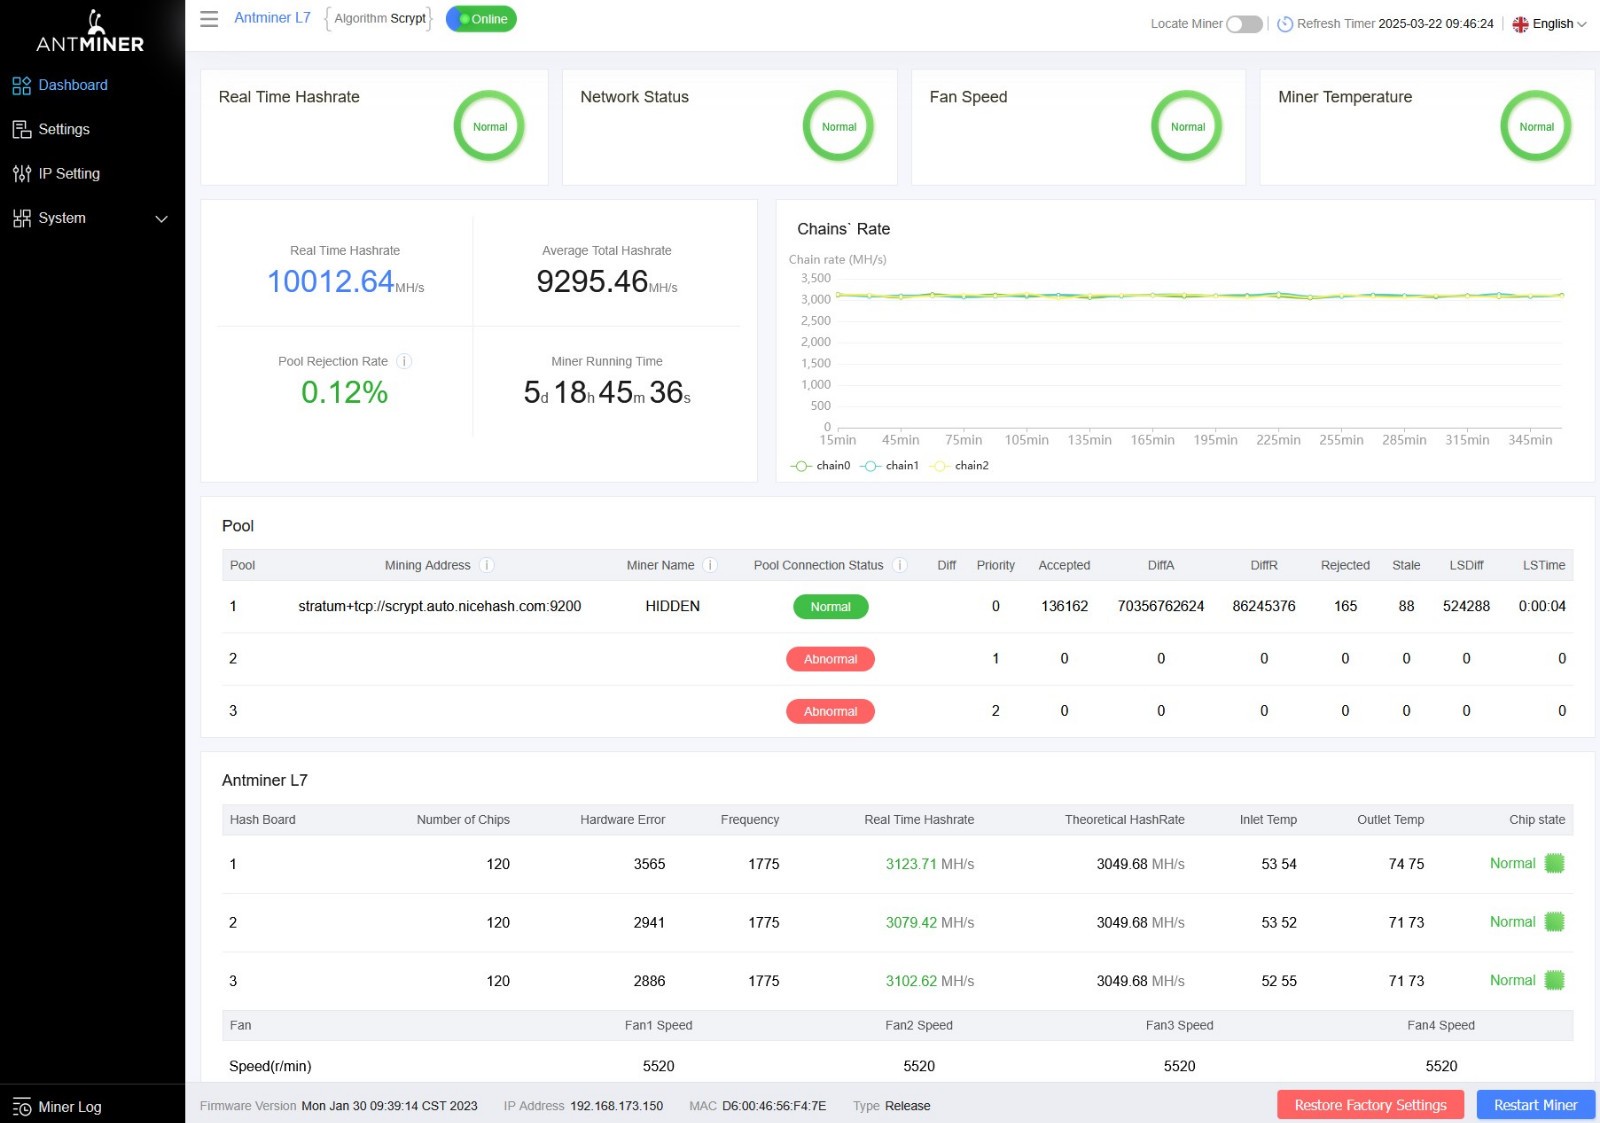Click the Dashboard grid icon

[22, 86]
